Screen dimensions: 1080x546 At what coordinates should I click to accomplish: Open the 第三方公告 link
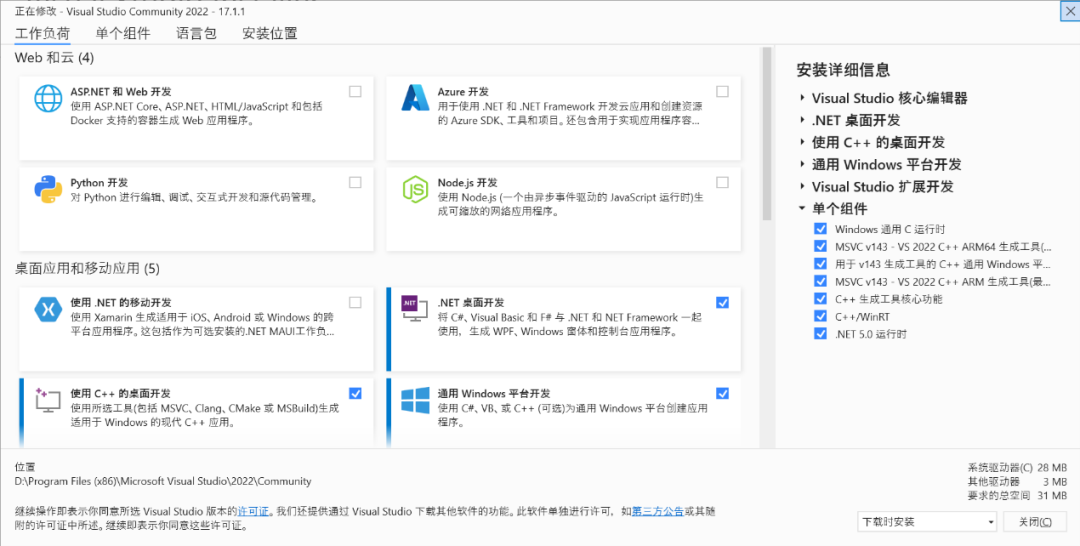click(x=658, y=512)
